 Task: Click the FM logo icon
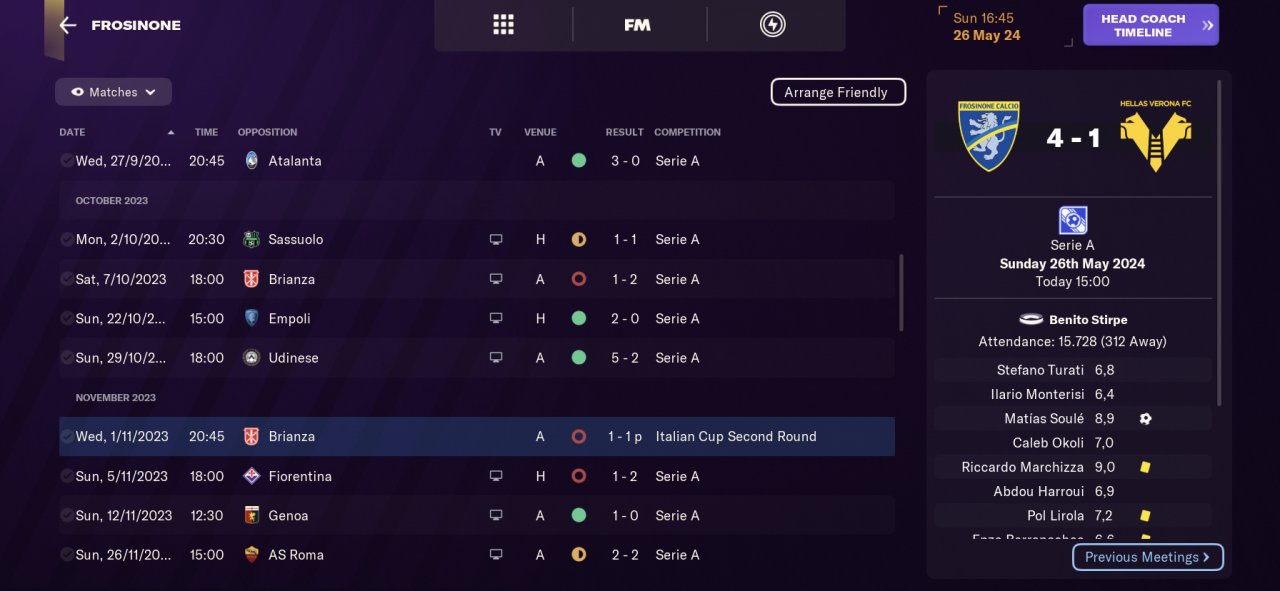pos(637,25)
